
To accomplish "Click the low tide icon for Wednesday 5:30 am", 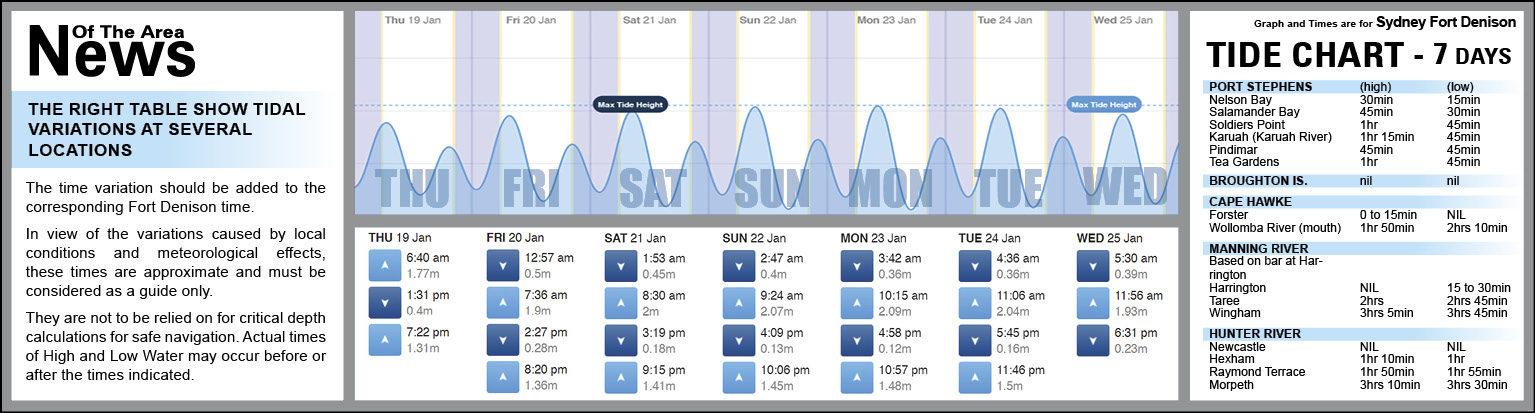I will (x=1092, y=266).
